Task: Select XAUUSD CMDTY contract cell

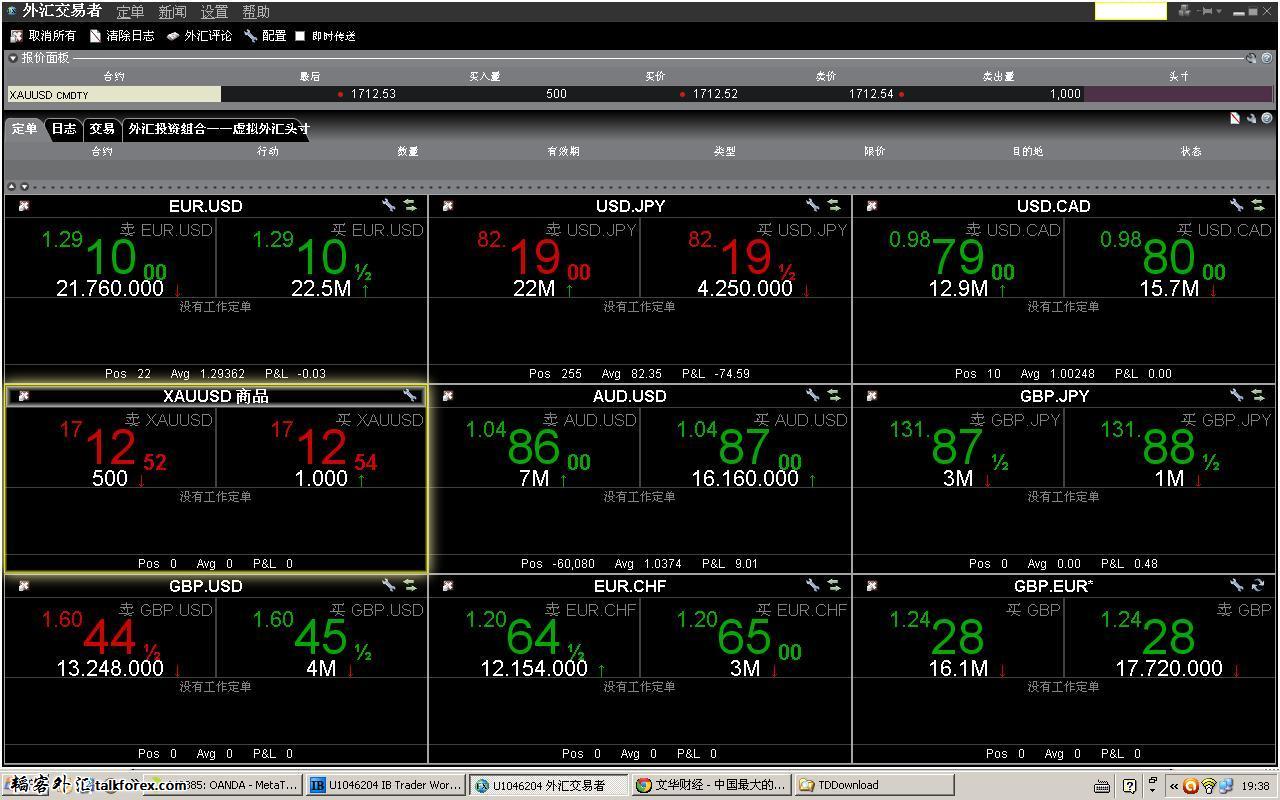Action: coord(114,94)
